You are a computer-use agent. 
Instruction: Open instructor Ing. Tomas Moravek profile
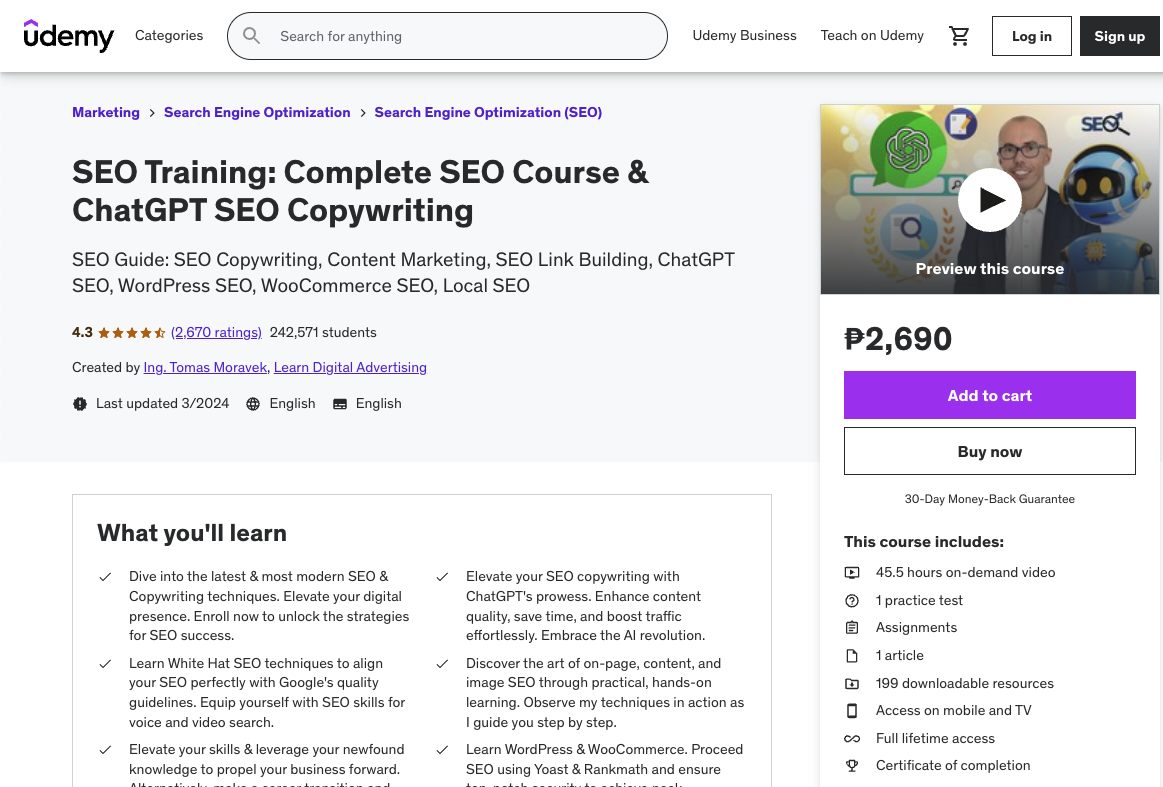pyautogui.click(x=205, y=367)
